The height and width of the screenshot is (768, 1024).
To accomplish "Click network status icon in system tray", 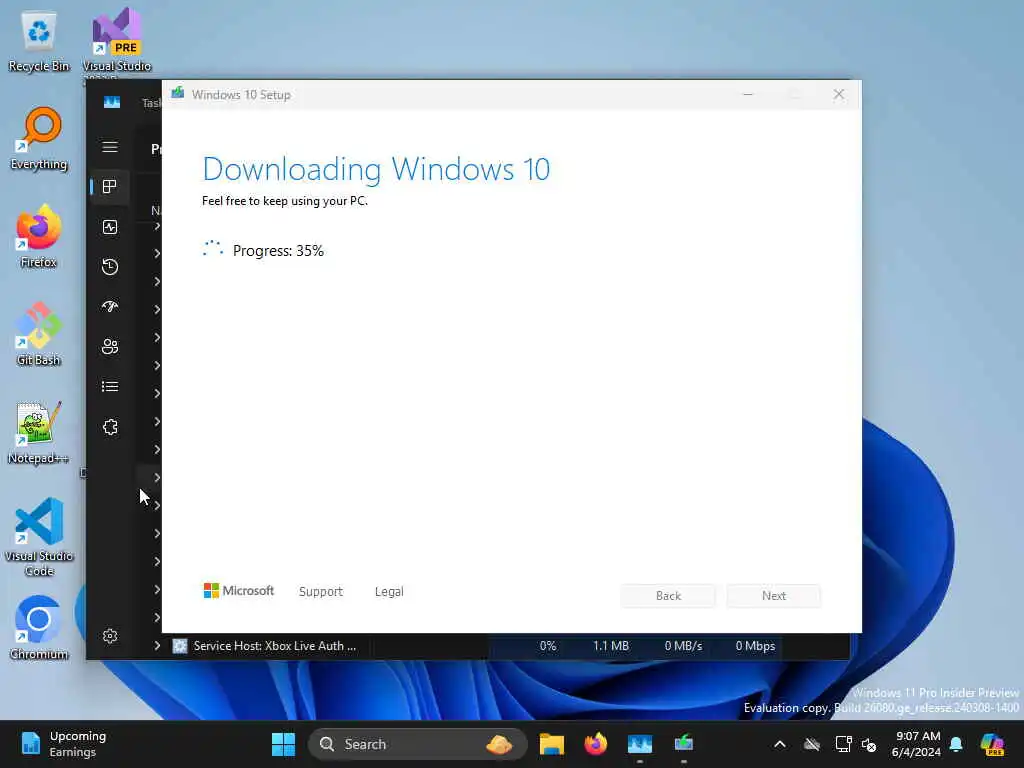I will [843, 744].
